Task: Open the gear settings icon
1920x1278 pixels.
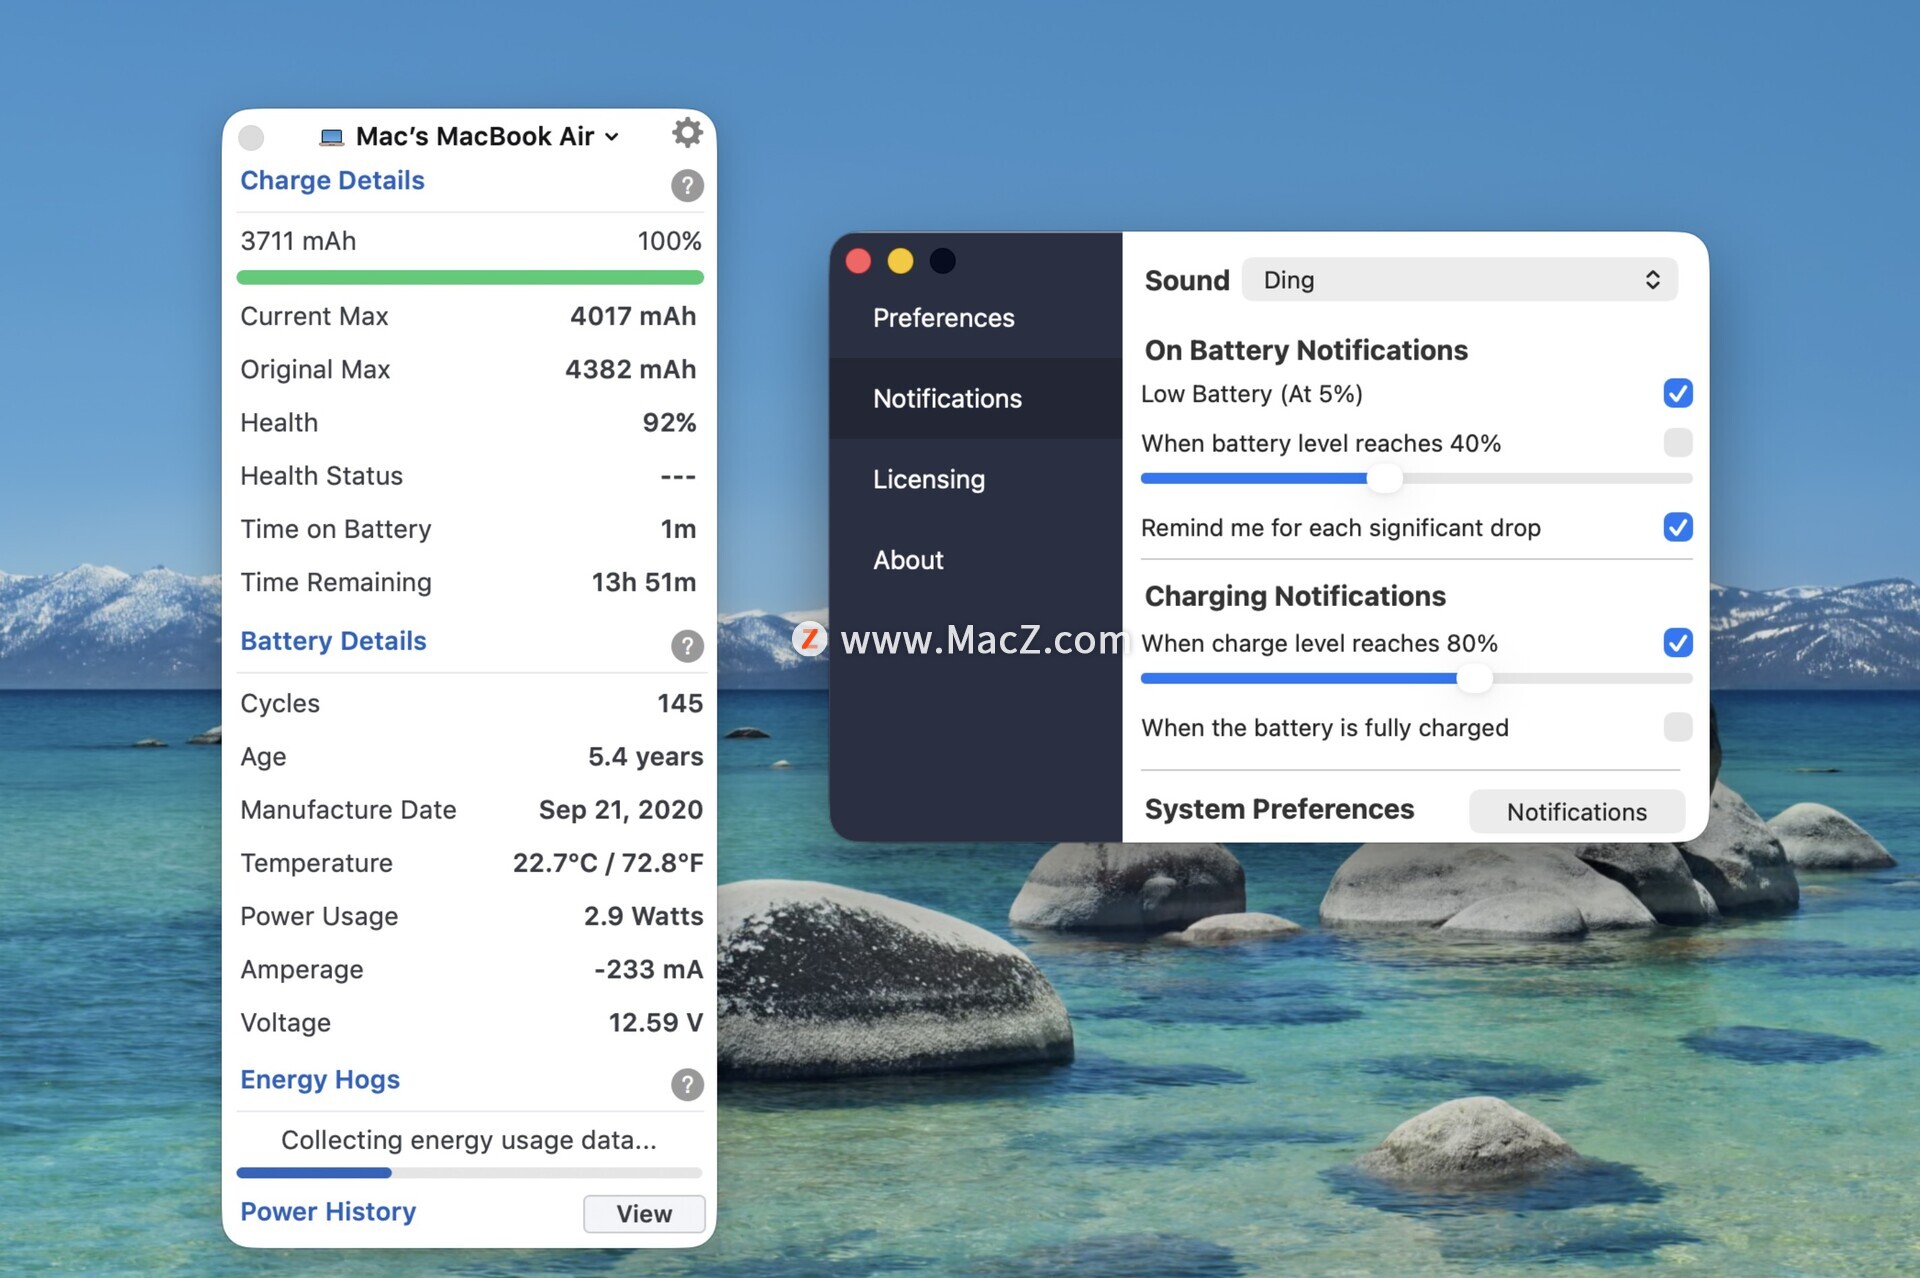Action: [x=687, y=133]
